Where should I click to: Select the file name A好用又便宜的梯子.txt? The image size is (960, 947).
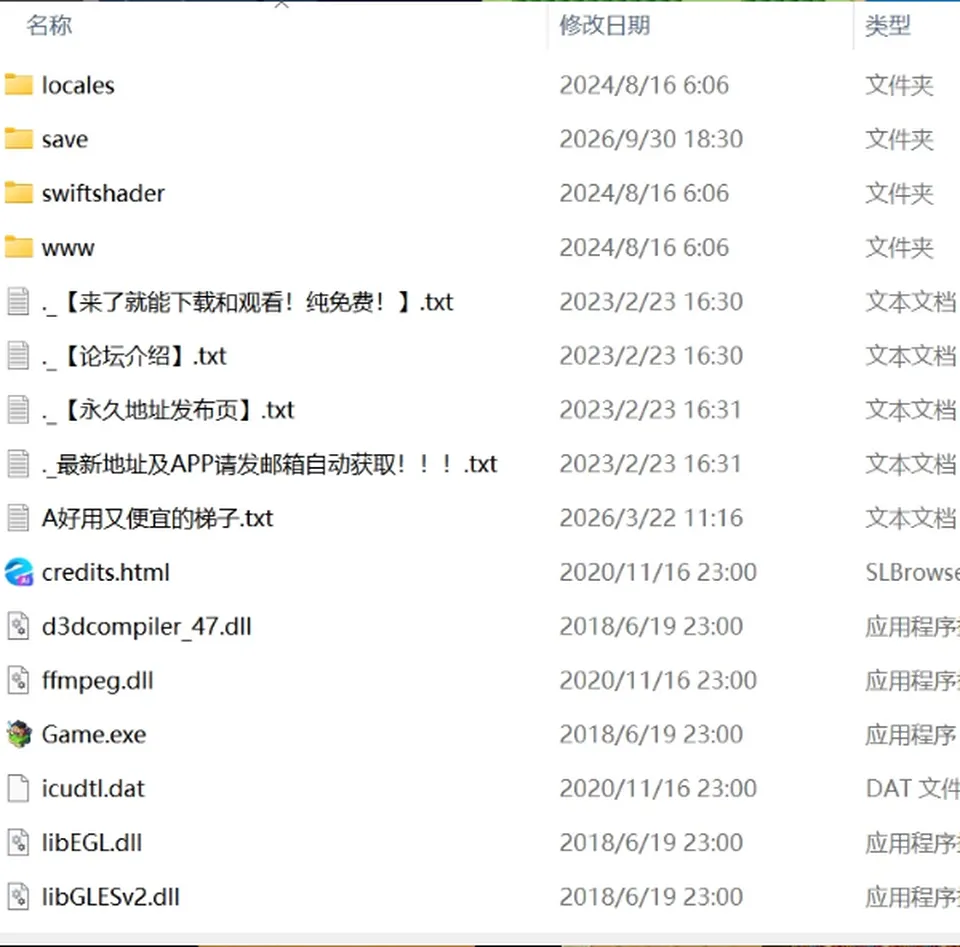pos(157,518)
